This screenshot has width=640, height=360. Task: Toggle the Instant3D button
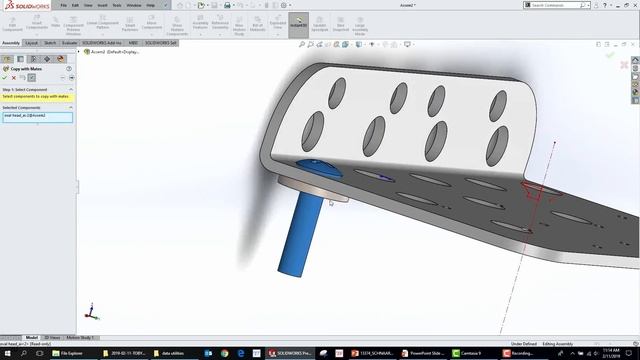pyautogui.click(x=298, y=24)
